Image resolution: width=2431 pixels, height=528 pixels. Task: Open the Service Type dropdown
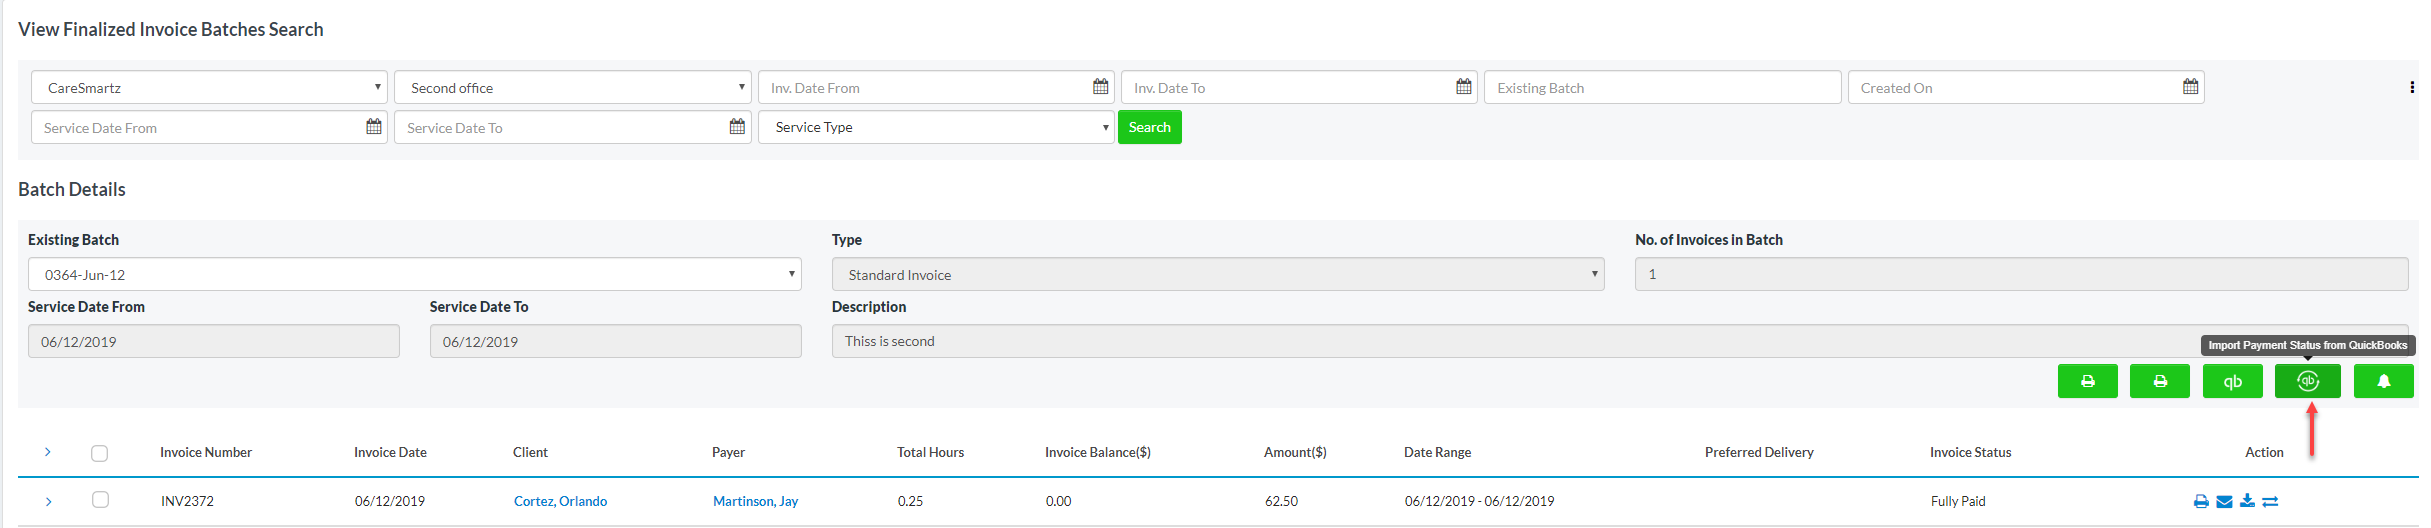coord(935,127)
